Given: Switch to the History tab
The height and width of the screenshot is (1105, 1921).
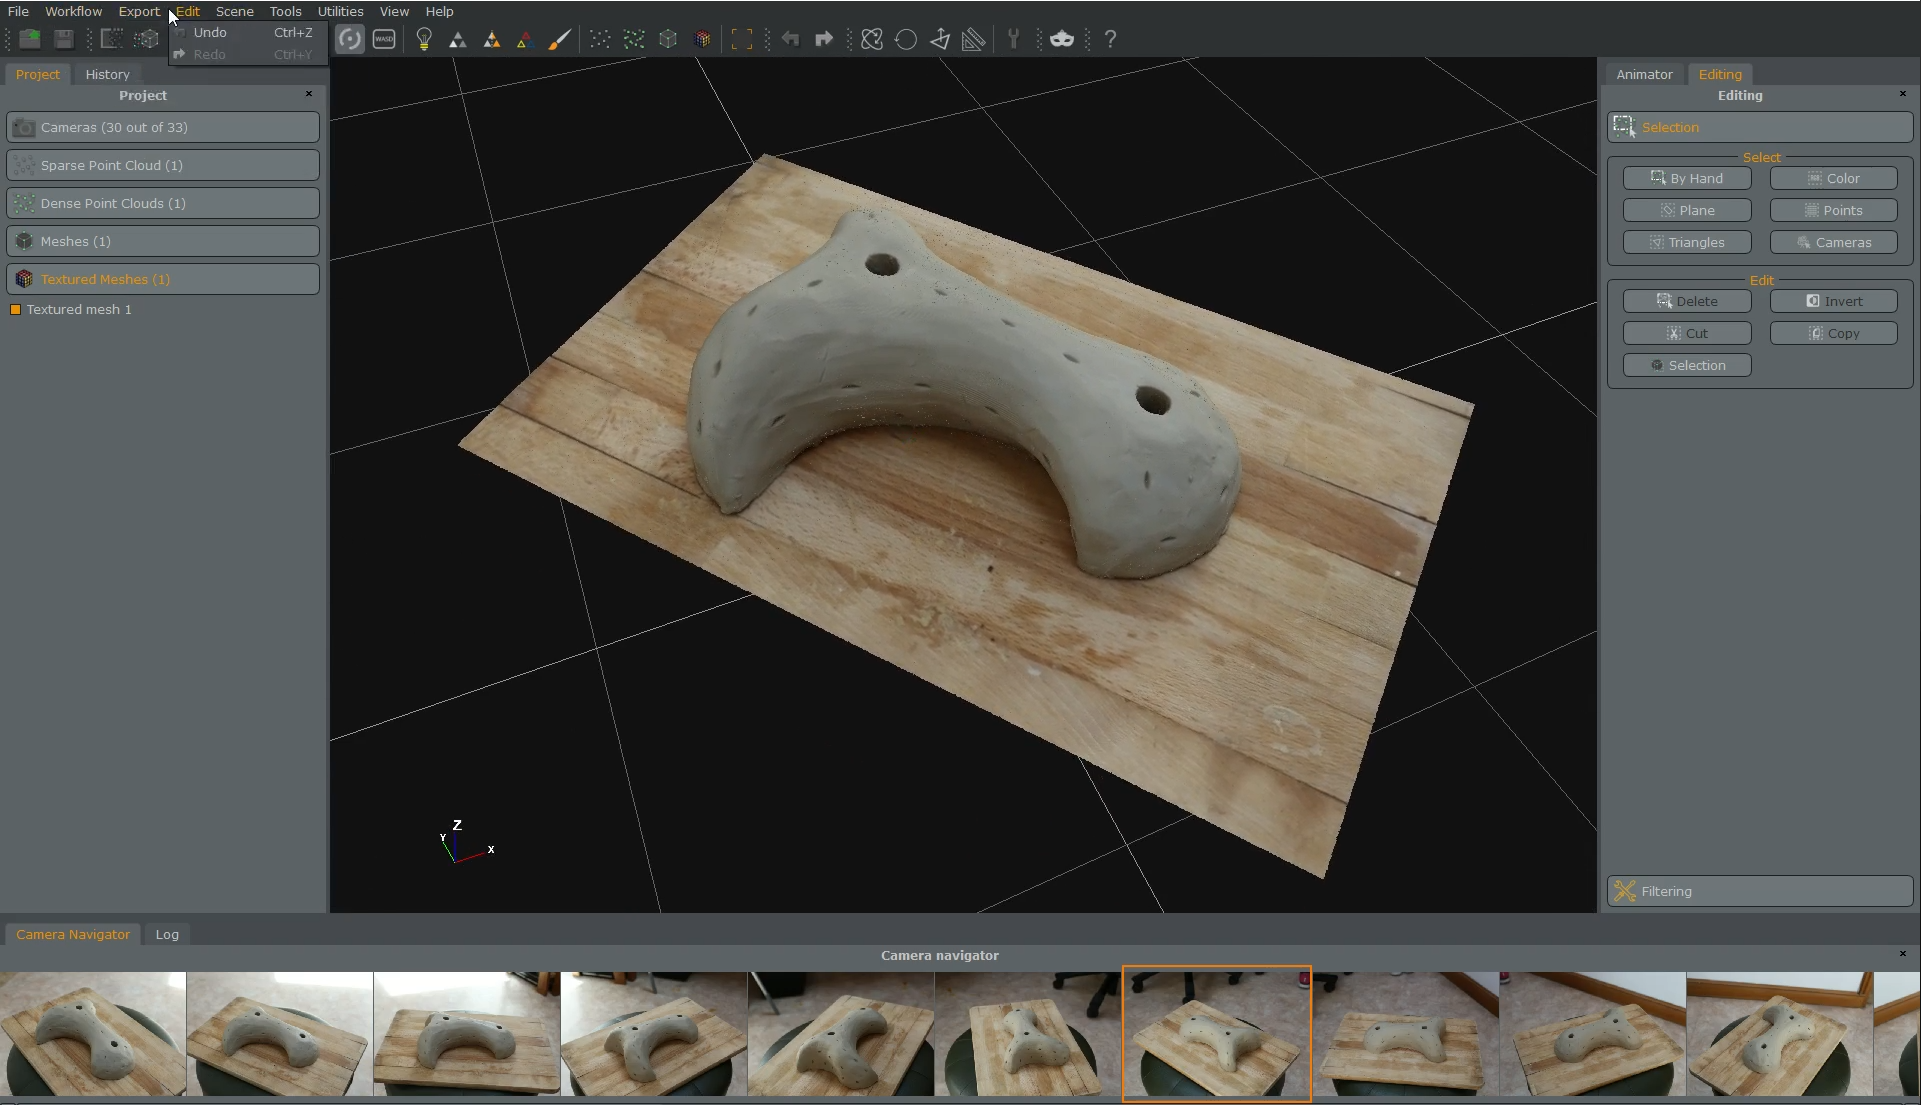Looking at the screenshot, I should tap(107, 75).
